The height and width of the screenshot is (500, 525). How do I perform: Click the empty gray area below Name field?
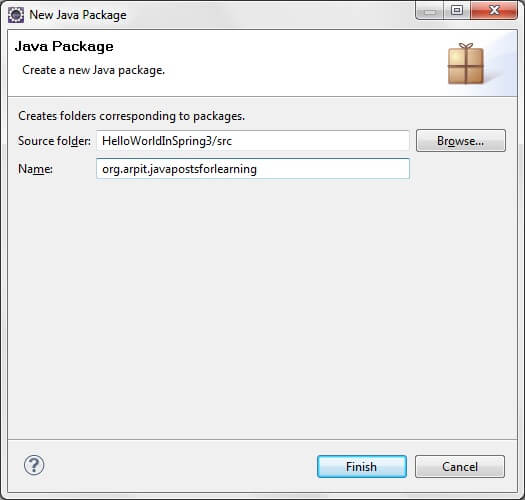pyautogui.click(x=262, y=308)
